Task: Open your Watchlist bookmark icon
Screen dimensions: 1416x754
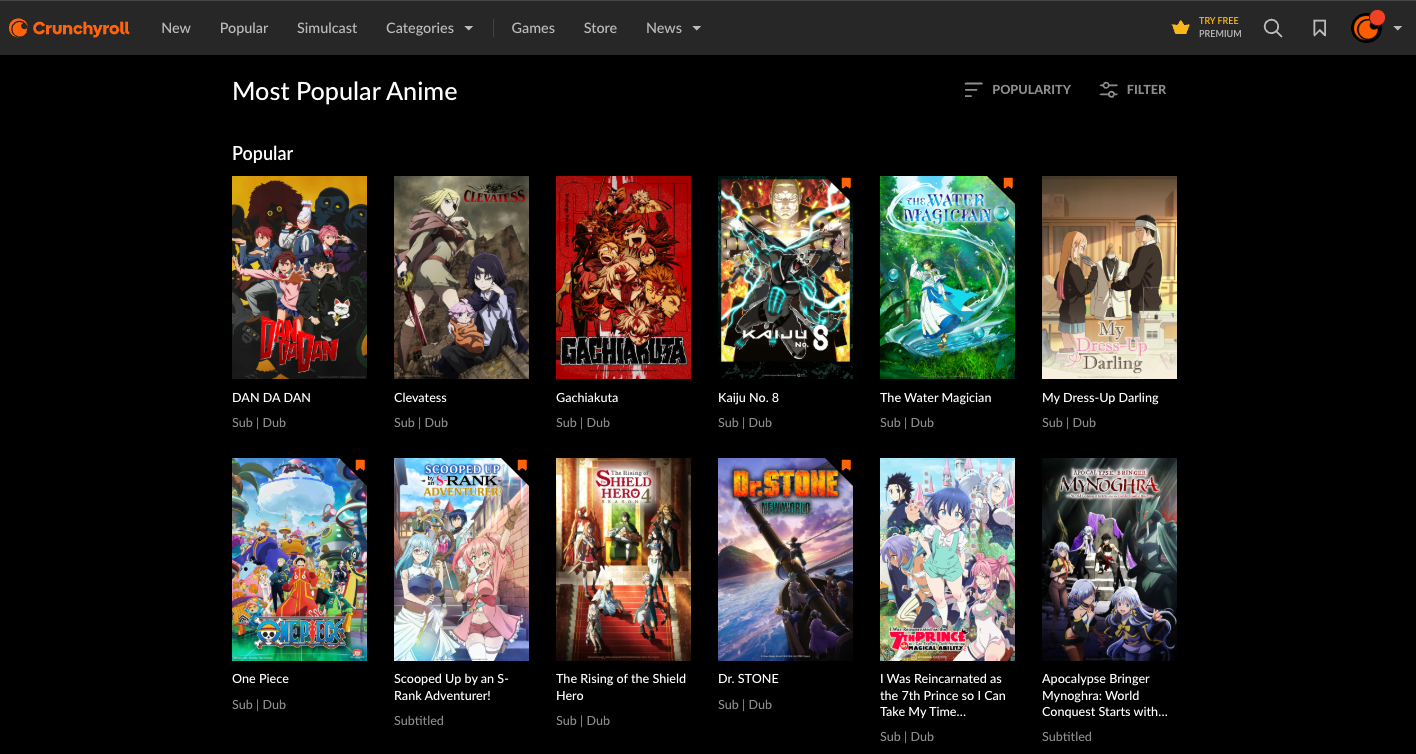Action: [1320, 27]
